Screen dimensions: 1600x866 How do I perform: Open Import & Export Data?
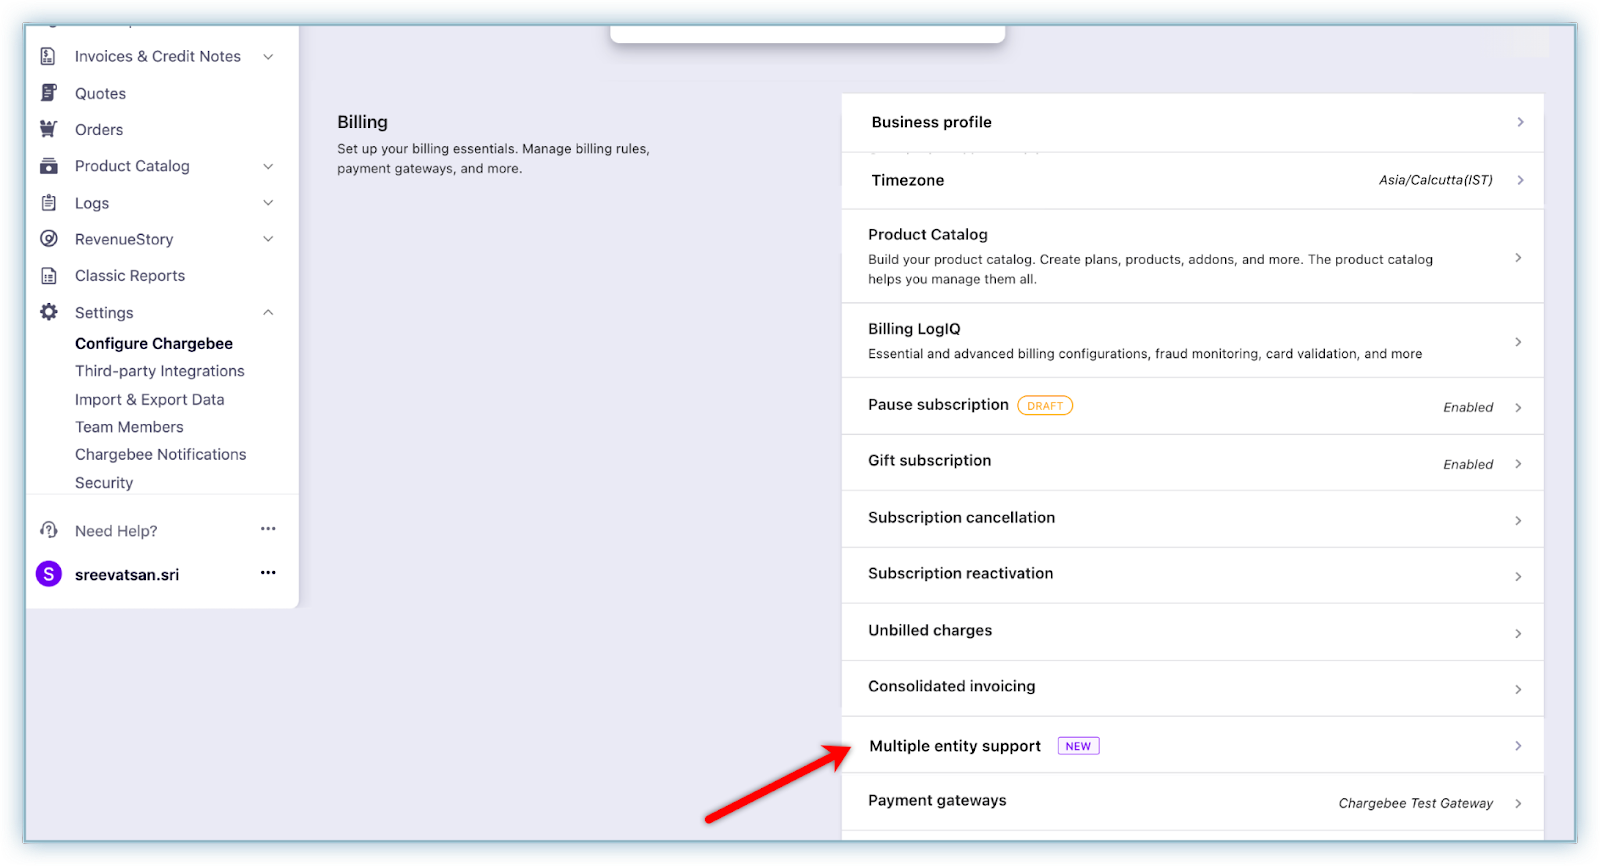click(150, 400)
